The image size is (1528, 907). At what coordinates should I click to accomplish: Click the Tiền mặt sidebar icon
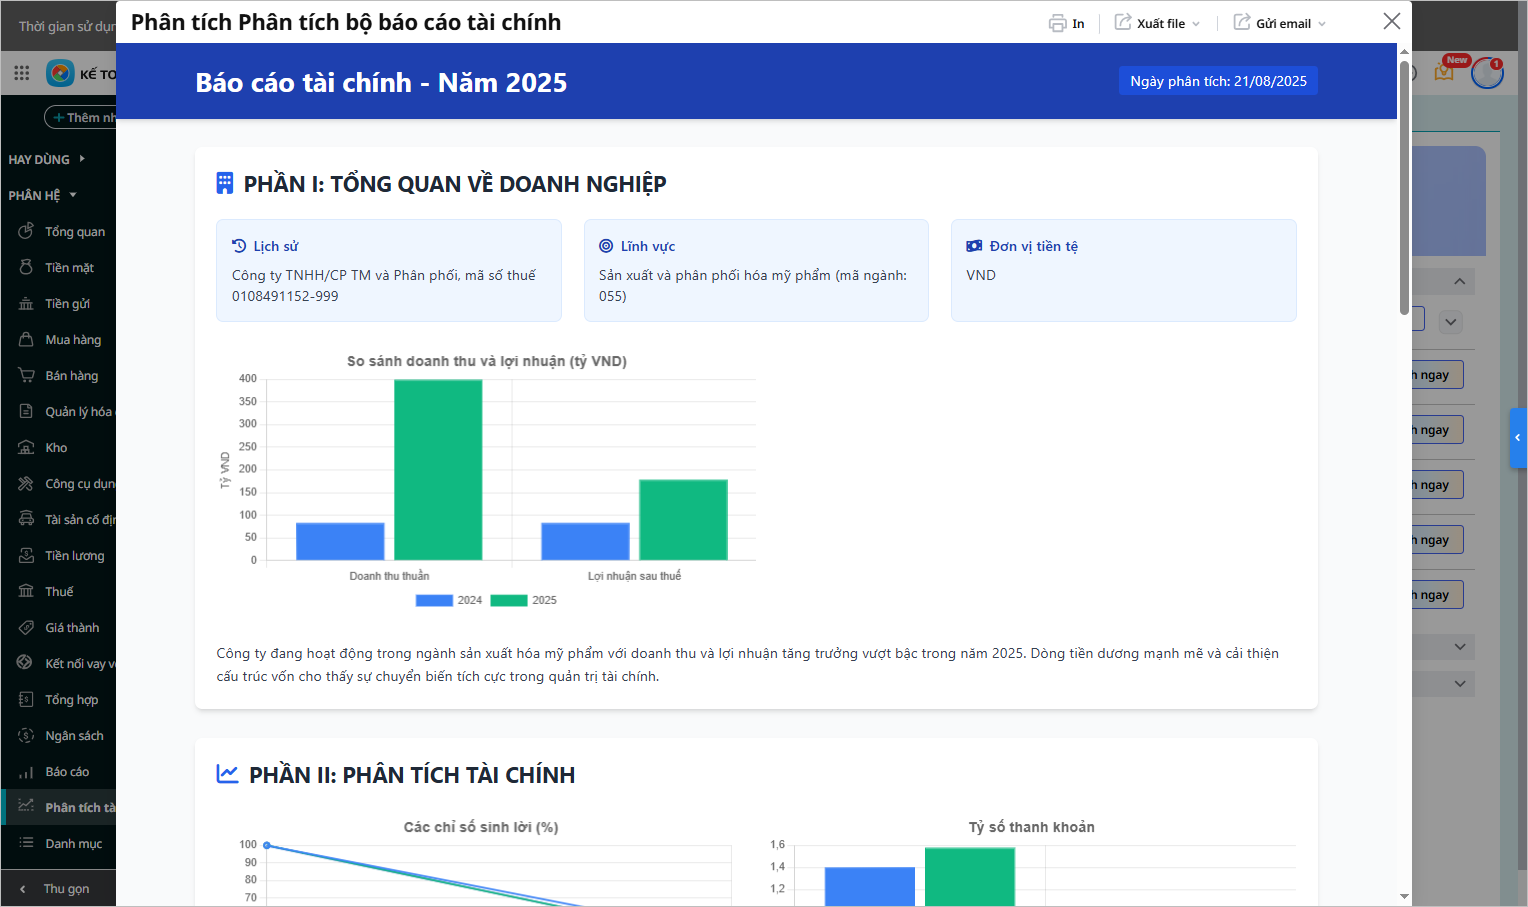pyautogui.click(x=27, y=267)
